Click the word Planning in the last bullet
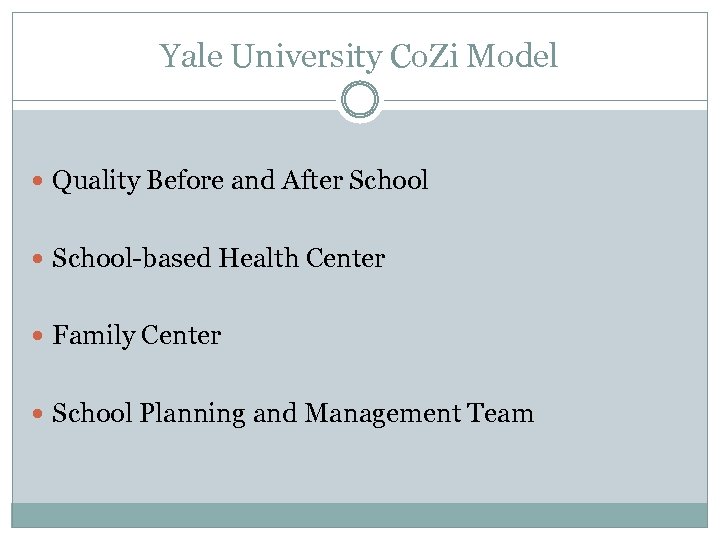 click(192, 414)
